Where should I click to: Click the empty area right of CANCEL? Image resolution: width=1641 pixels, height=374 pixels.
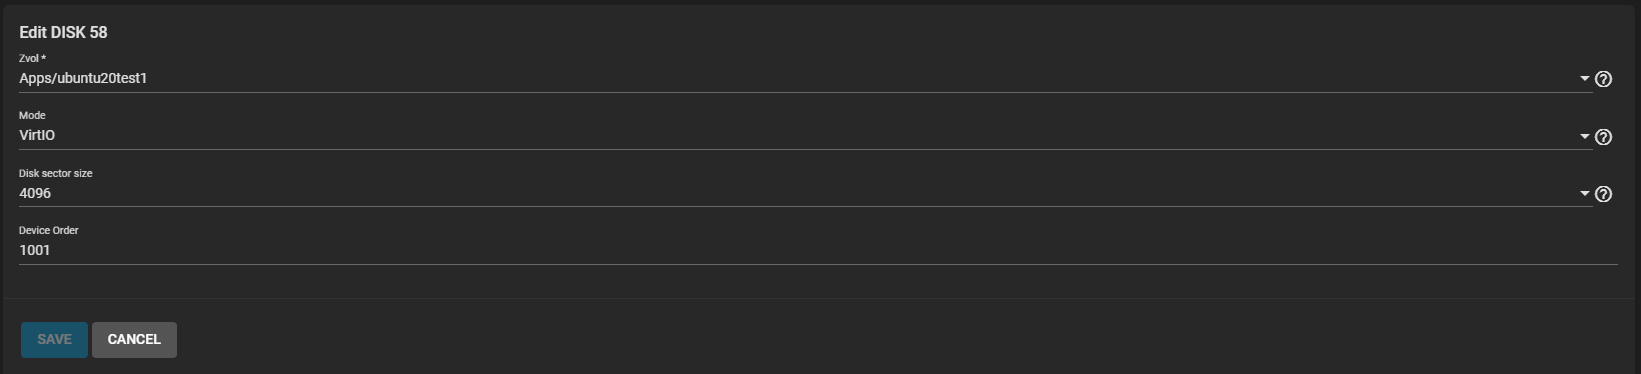pos(900,340)
